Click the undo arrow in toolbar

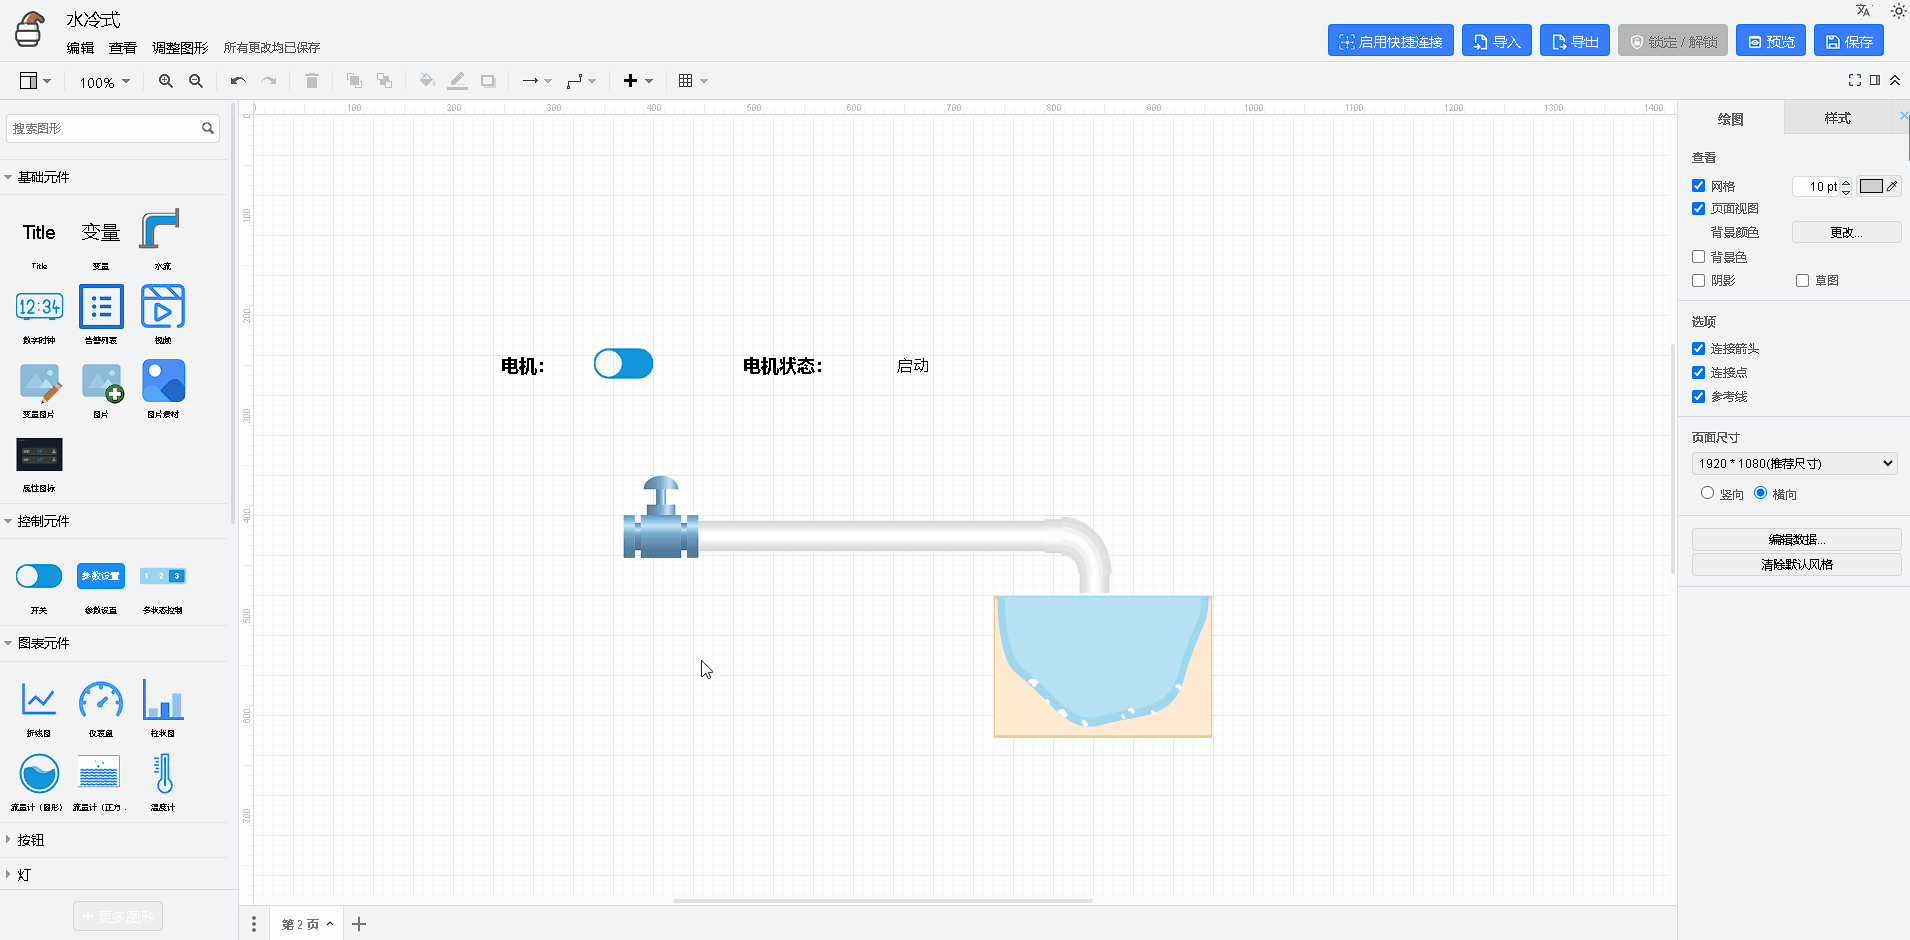pyautogui.click(x=238, y=81)
